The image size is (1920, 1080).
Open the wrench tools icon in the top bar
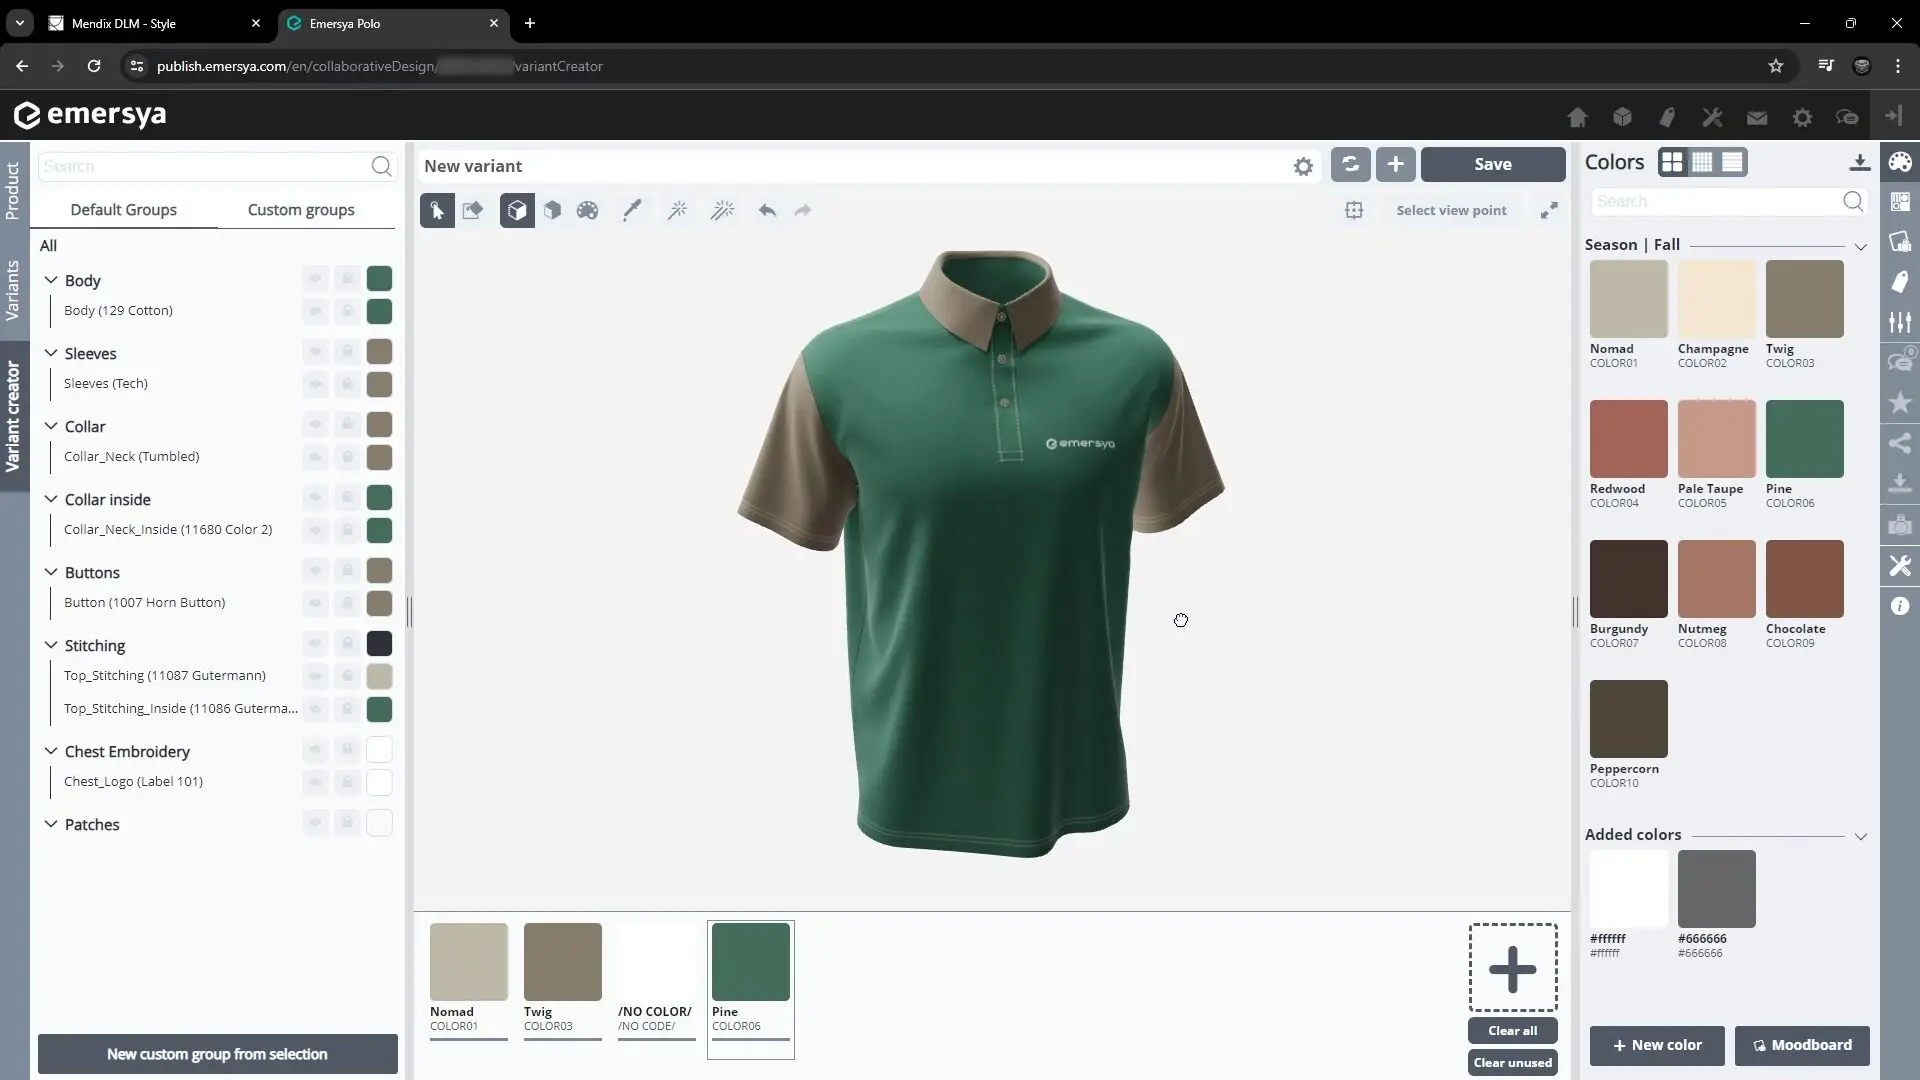click(1712, 117)
